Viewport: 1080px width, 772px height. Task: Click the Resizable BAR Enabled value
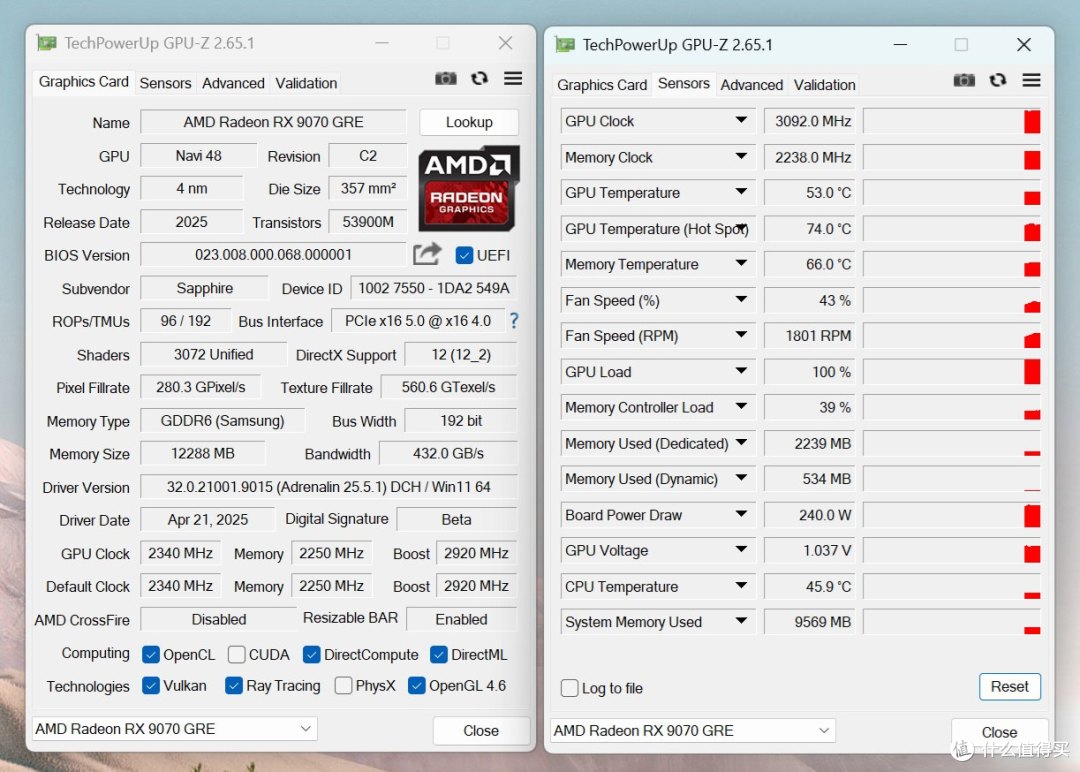[x=461, y=619]
